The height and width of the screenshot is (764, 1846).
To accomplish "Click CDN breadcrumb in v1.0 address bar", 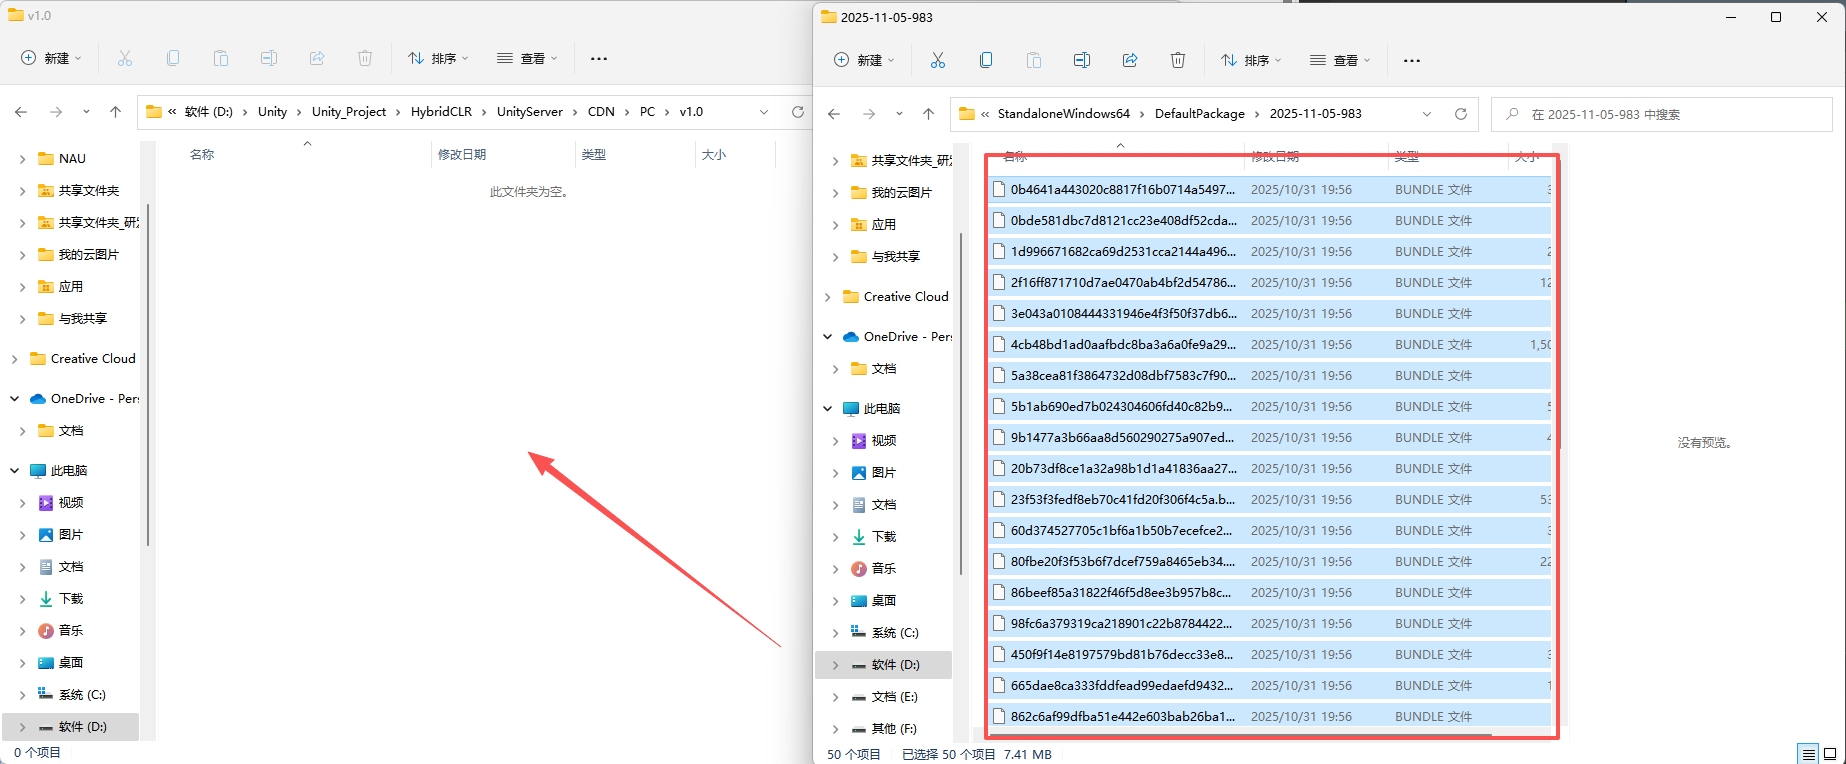I will click(x=601, y=112).
